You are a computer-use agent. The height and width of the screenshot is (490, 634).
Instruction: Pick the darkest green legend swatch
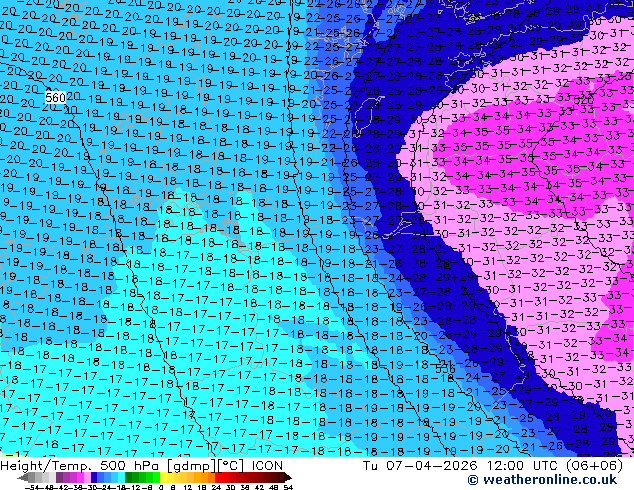coord(129,477)
